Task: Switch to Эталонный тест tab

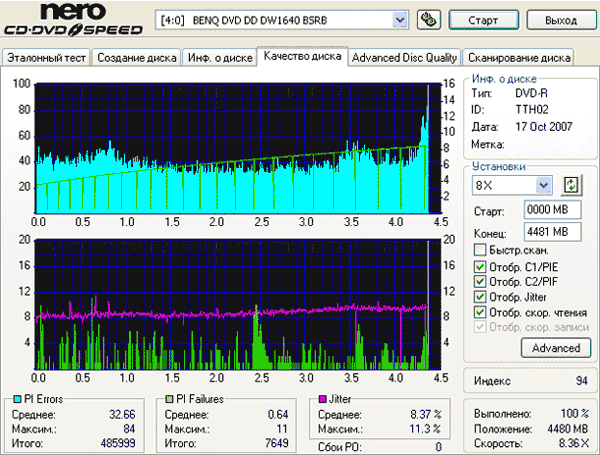Action: pyautogui.click(x=46, y=58)
